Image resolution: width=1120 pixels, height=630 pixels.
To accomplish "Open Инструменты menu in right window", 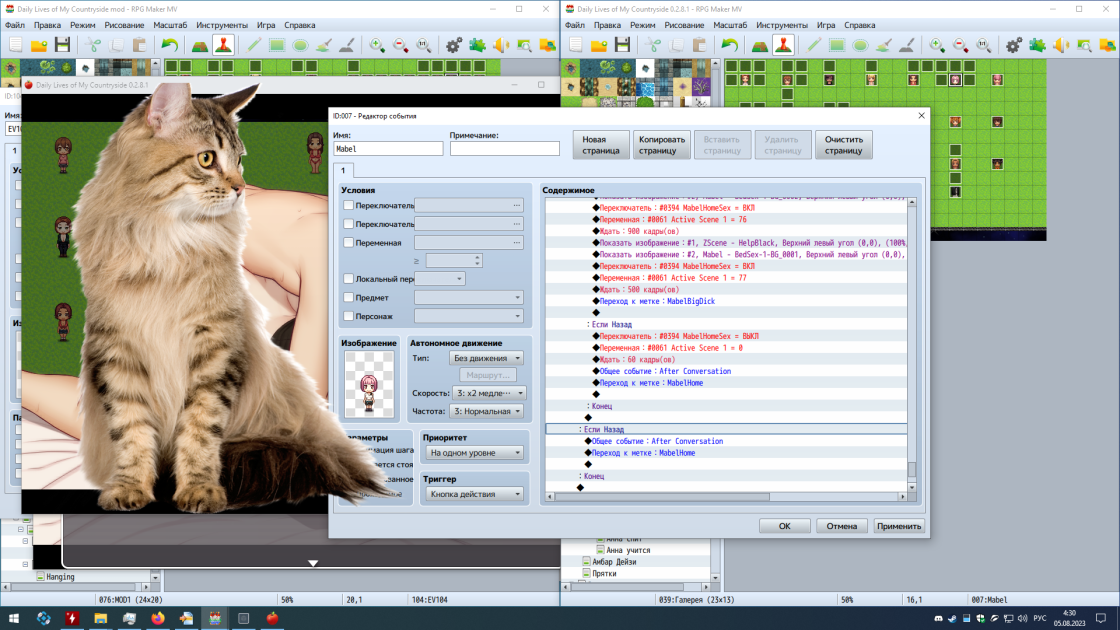I will point(781,25).
